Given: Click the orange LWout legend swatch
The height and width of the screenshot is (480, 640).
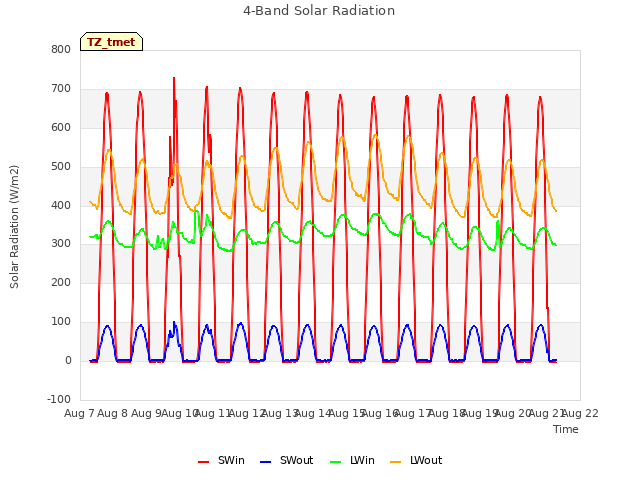Looking at the screenshot, I should (396, 462).
